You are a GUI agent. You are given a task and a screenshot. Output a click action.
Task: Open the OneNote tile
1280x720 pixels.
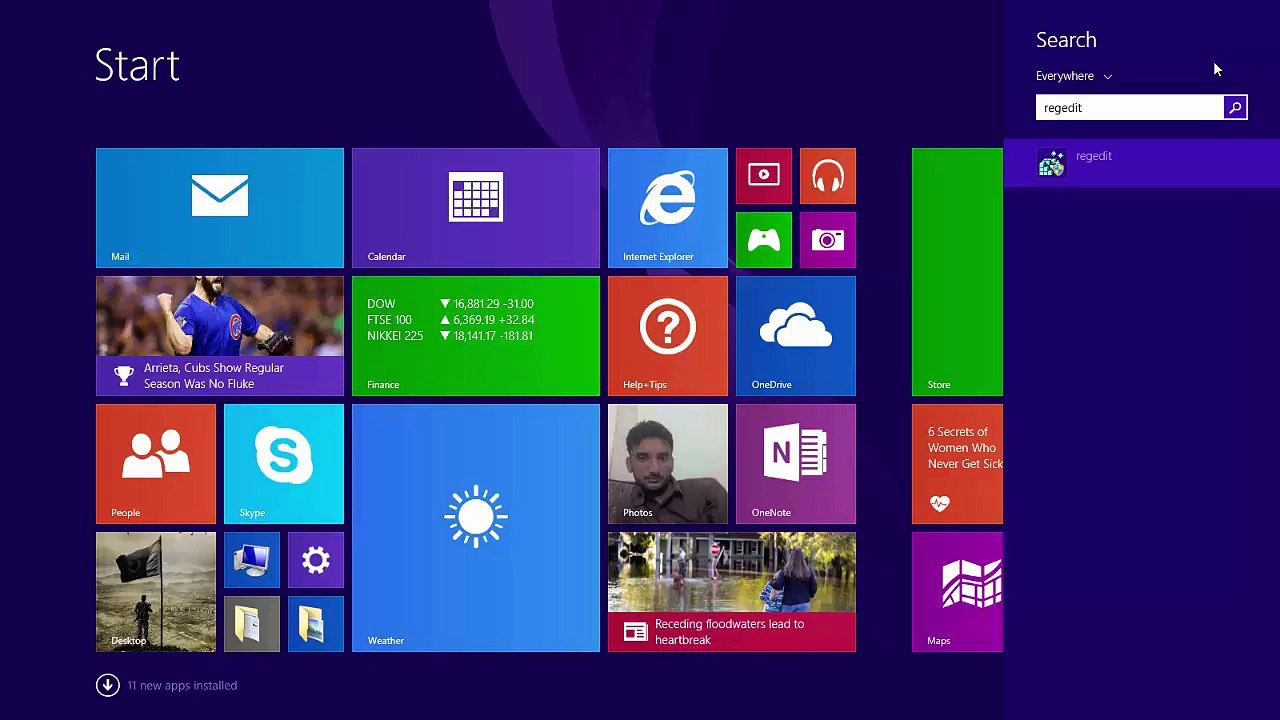[796, 464]
